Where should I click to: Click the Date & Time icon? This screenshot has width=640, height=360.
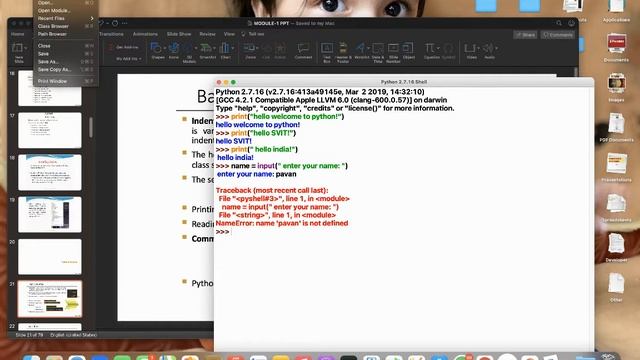coord(378,48)
